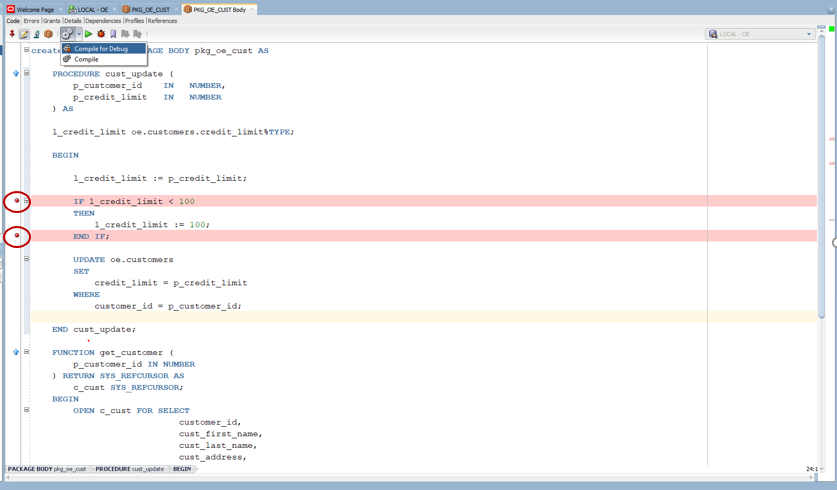Image resolution: width=837 pixels, height=490 pixels.
Task: Collapse the PROCEDURE cust_update fold marker
Action: 26,73
